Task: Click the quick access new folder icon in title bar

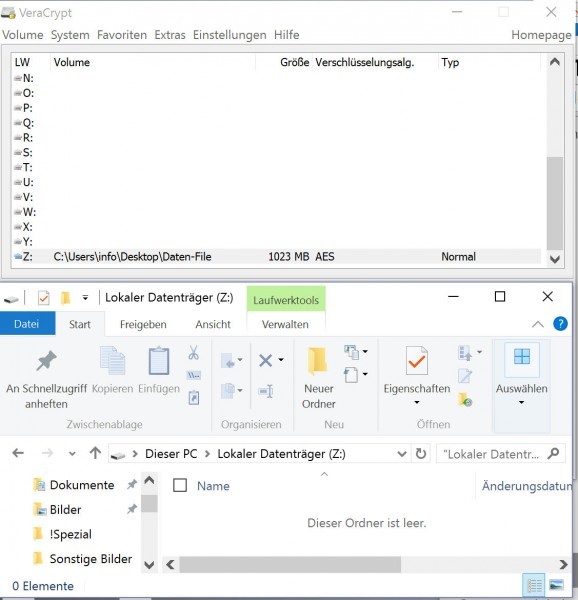Action: [66, 298]
